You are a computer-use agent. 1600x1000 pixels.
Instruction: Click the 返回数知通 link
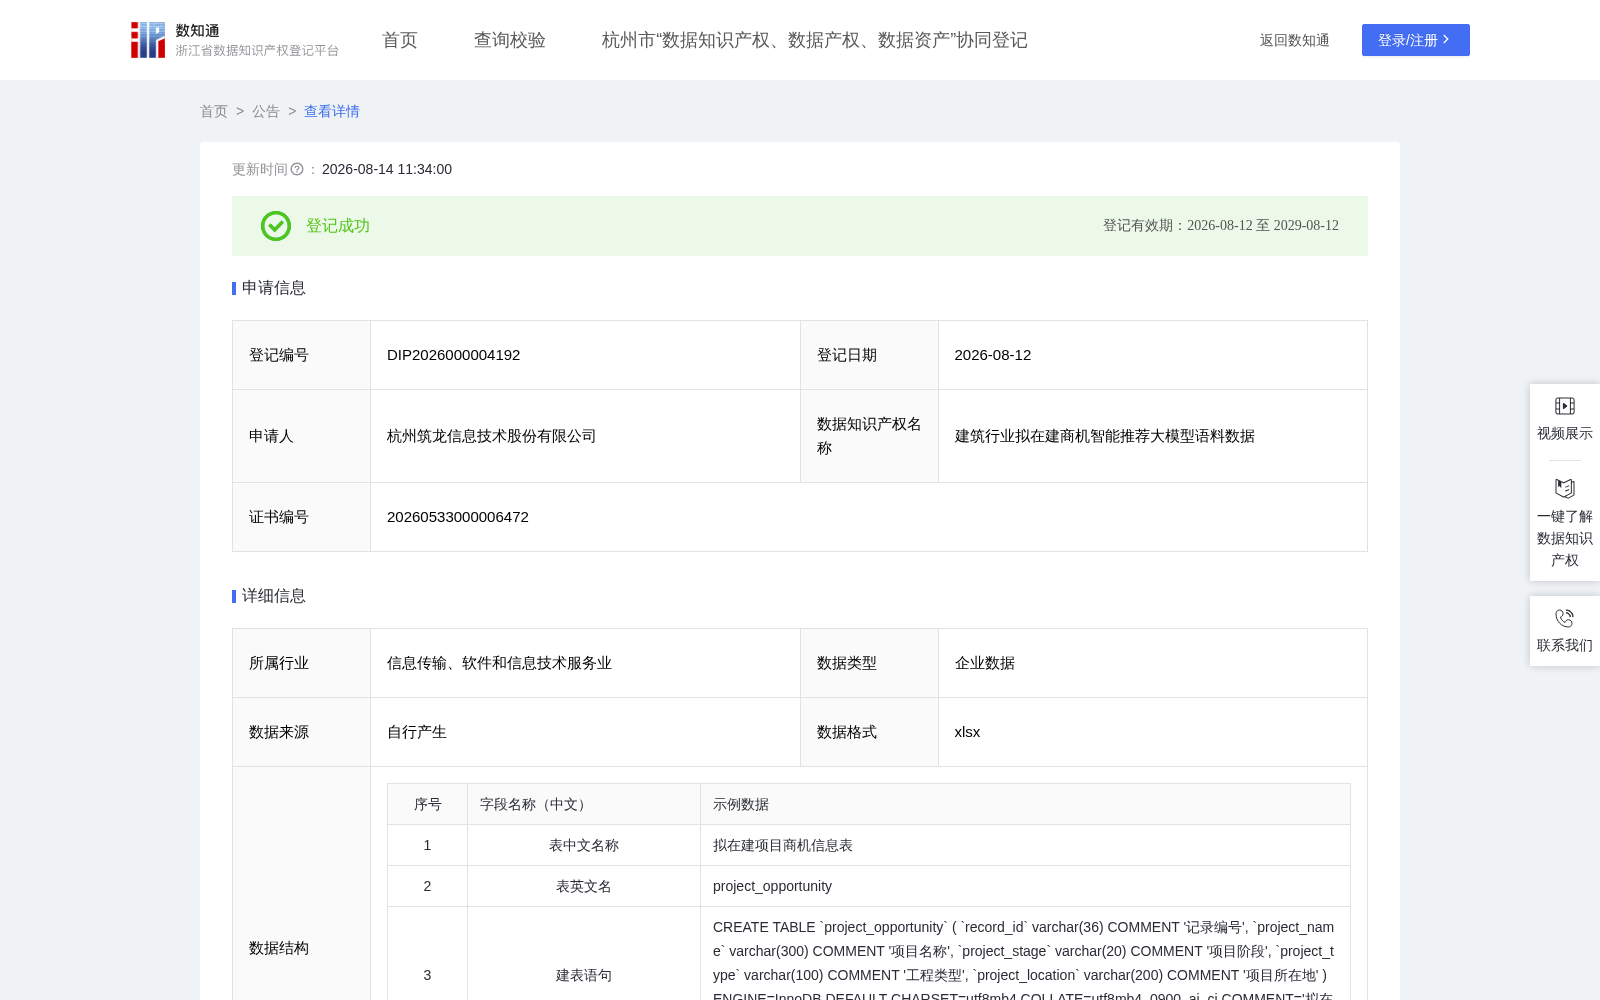click(x=1295, y=40)
